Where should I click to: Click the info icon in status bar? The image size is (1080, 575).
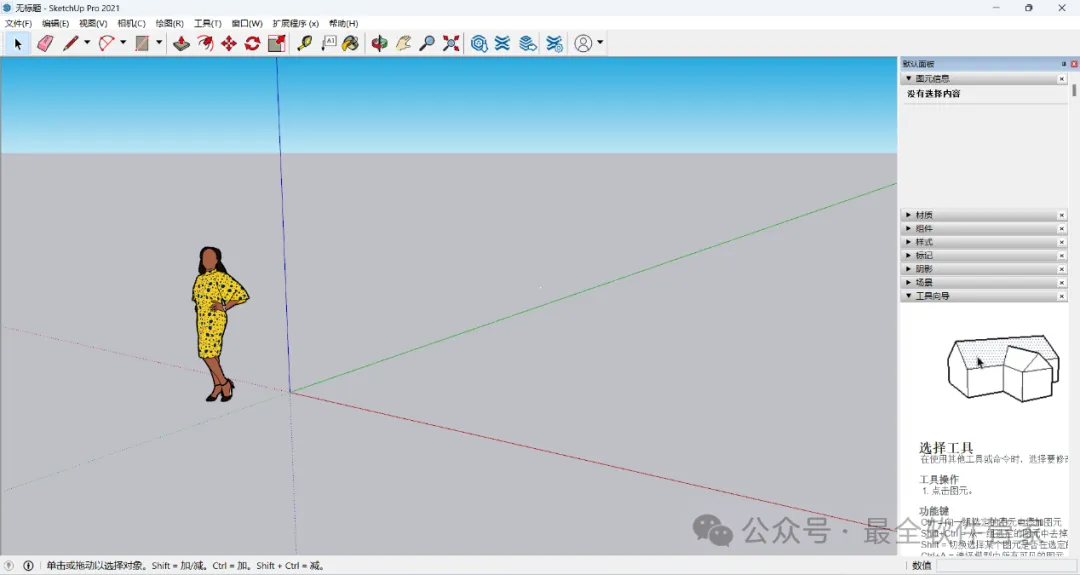tap(28, 565)
